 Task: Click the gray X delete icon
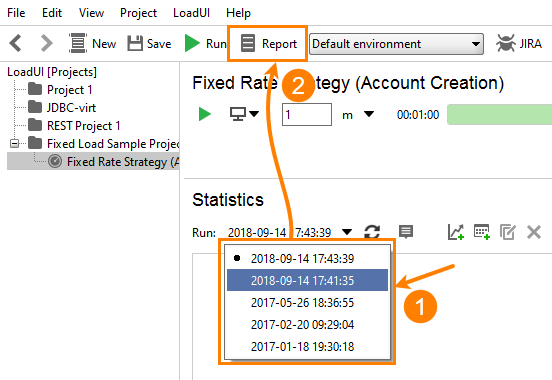pyautogui.click(x=534, y=232)
